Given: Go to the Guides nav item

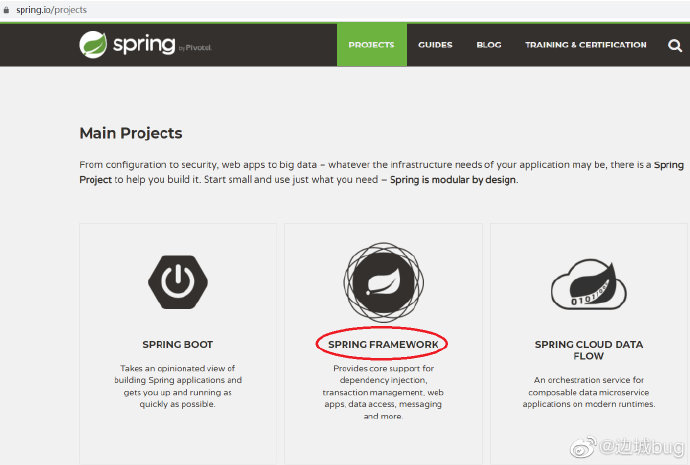Looking at the screenshot, I should point(435,45).
